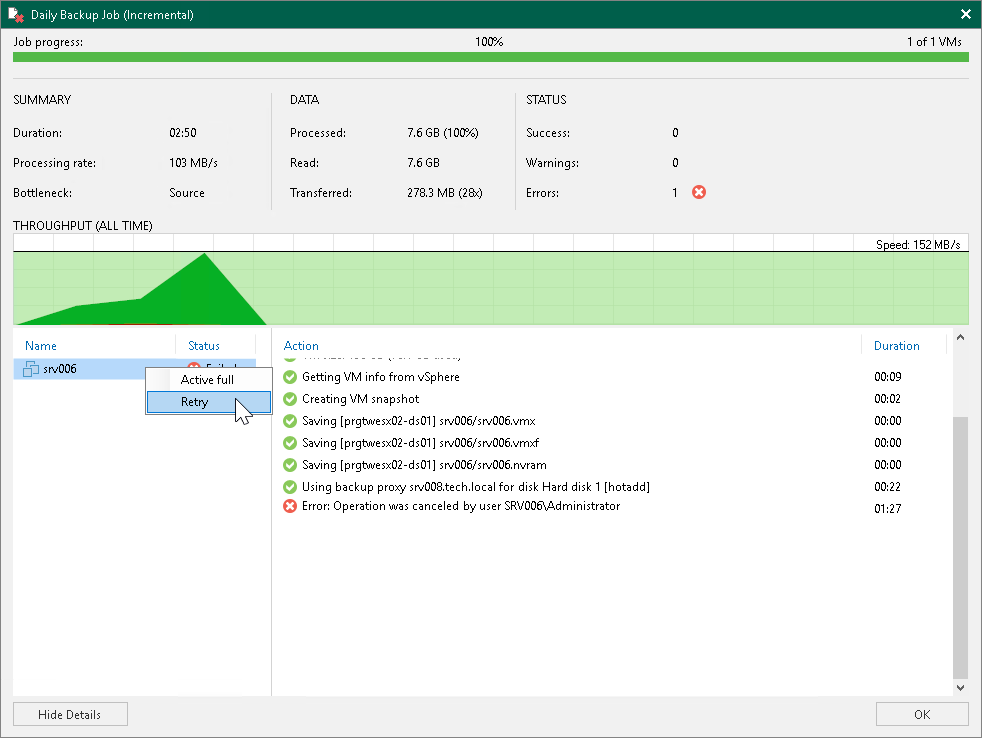Click the job progress bar showing 100%
The width and height of the screenshot is (982, 738).
pos(490,57)
